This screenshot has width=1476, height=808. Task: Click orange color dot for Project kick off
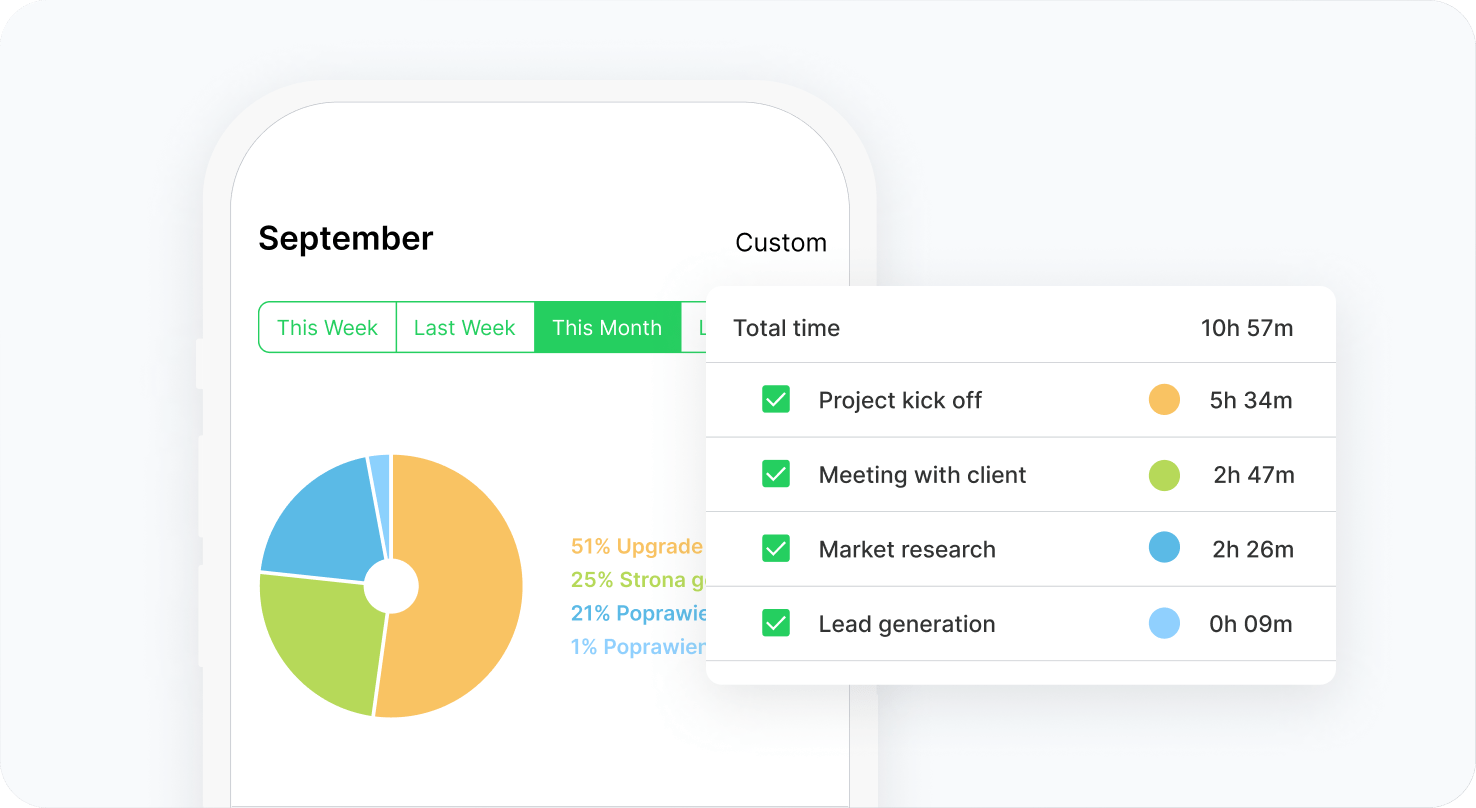(1164, 400)
